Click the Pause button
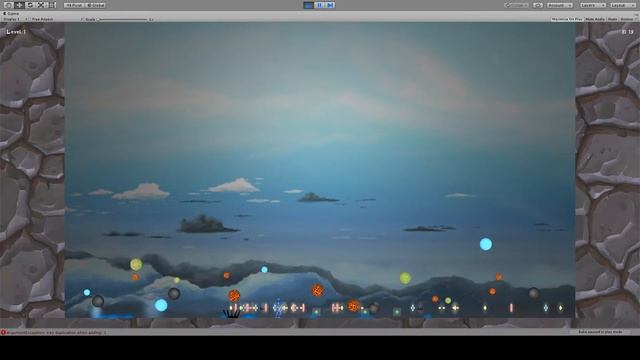The image size is (640, 360). click(320, 5)
